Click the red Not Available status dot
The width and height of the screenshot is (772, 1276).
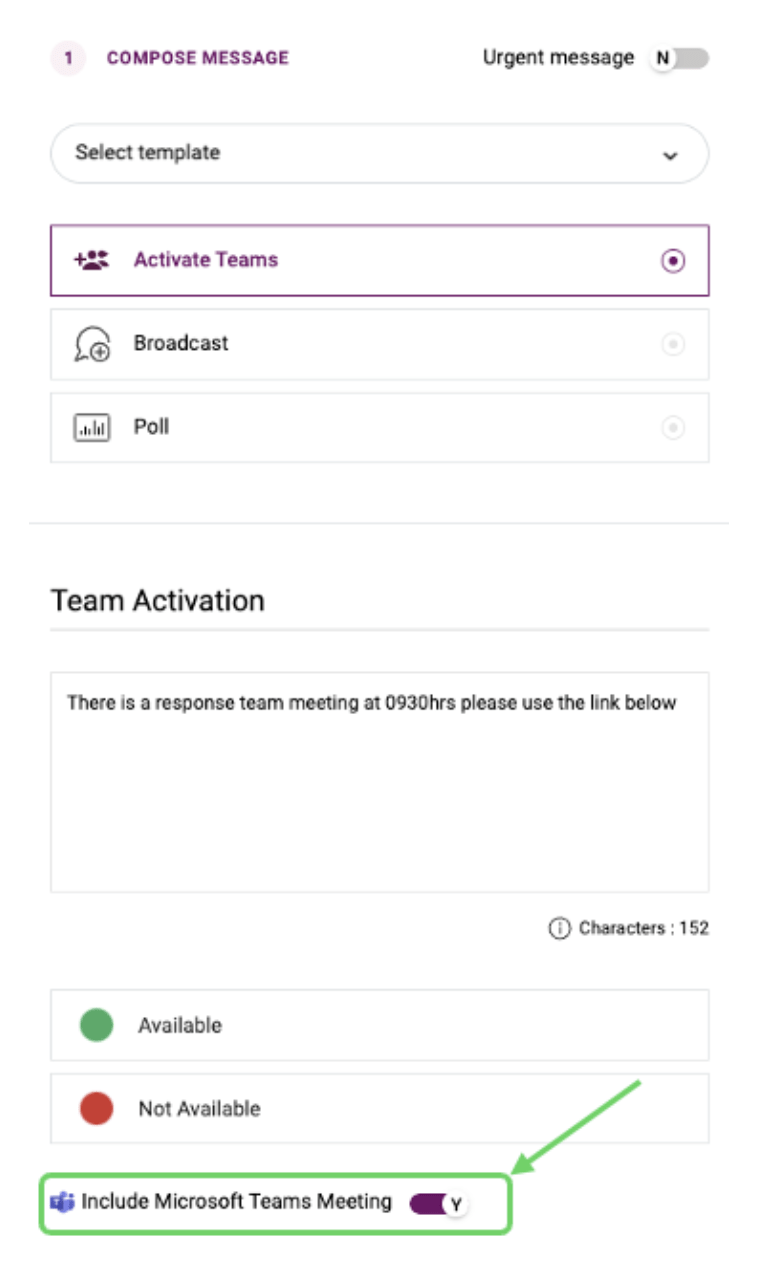tap(96, 1108)
